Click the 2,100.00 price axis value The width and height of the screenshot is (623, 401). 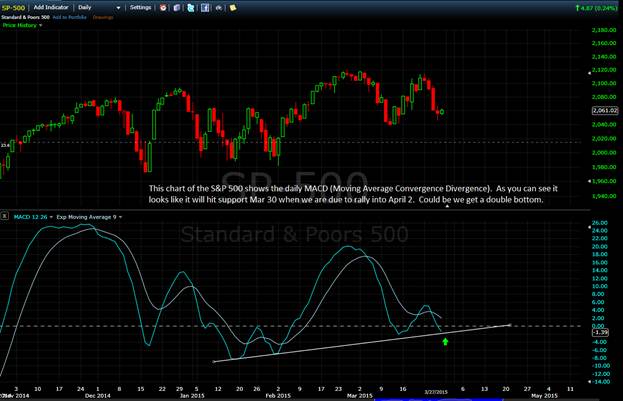(x=605, y=83)
